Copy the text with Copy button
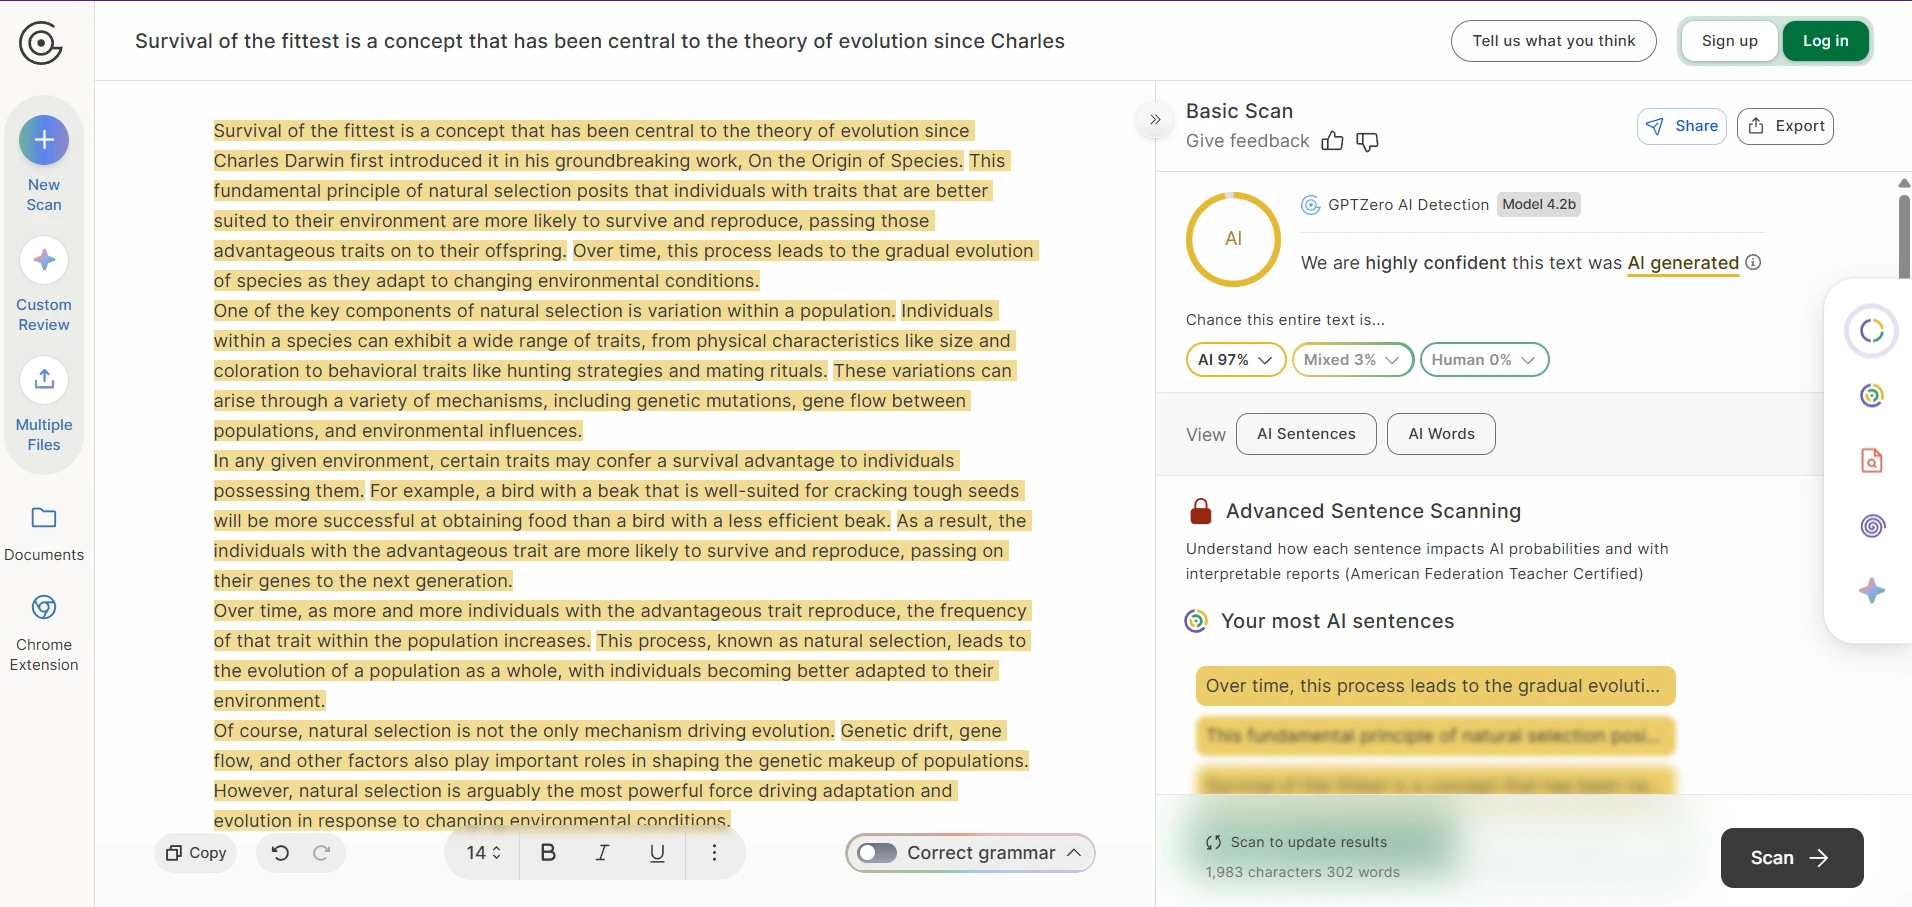Image resolution: width=1912 pixels, height=907 pixels. (x=196, y=853)
